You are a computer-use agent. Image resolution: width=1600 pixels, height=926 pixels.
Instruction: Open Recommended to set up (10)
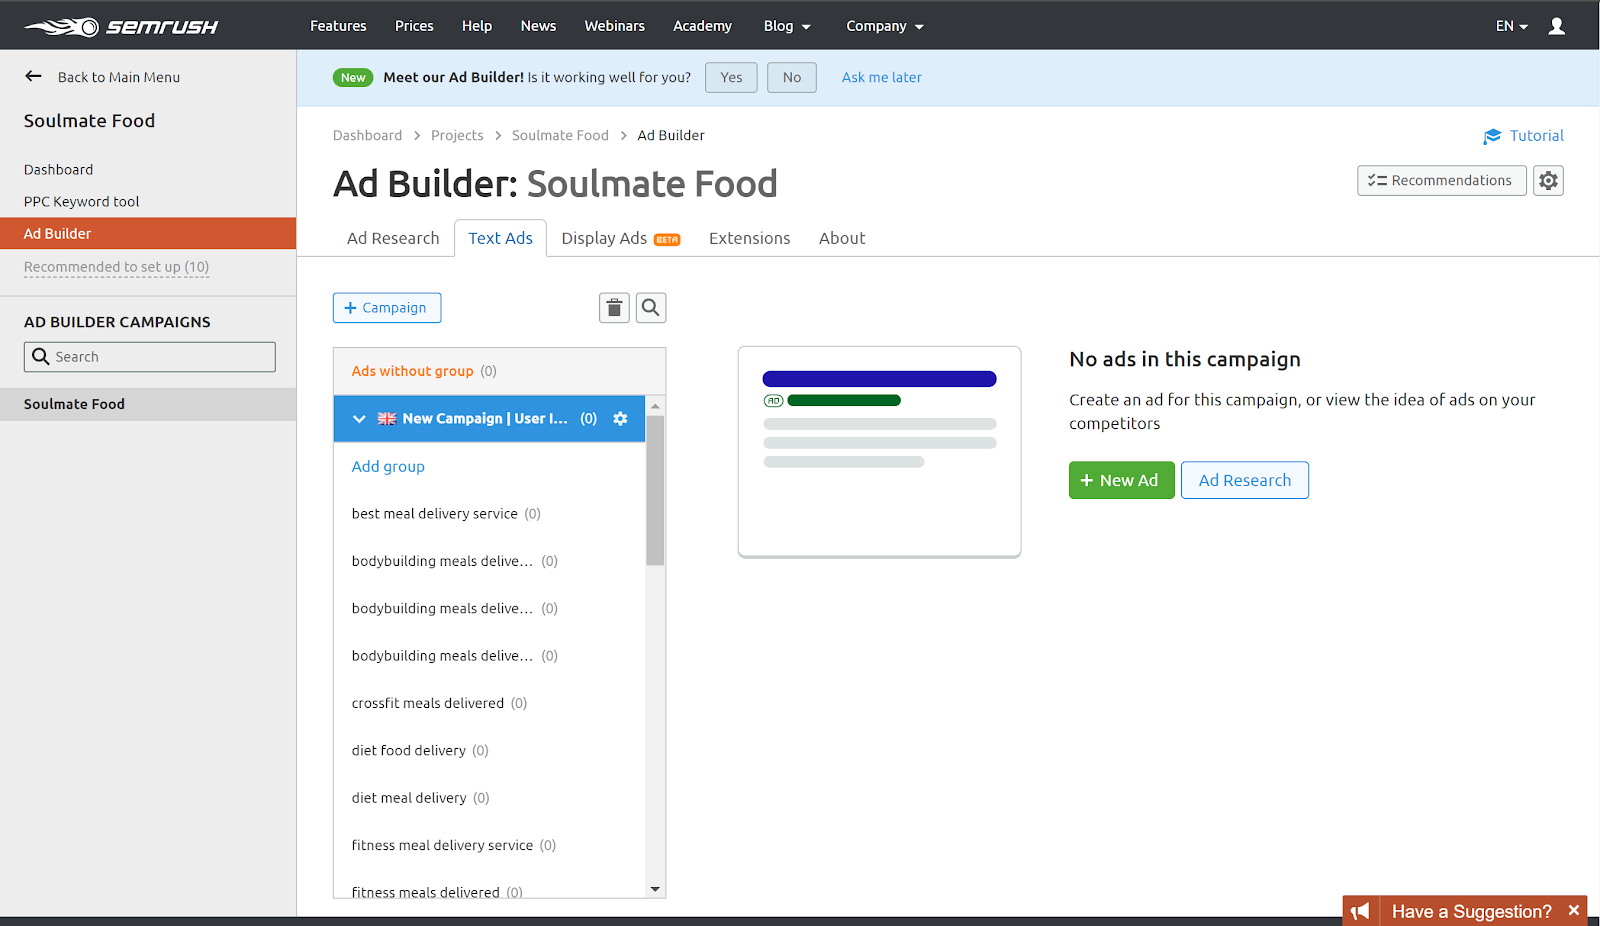pos(116,267)
